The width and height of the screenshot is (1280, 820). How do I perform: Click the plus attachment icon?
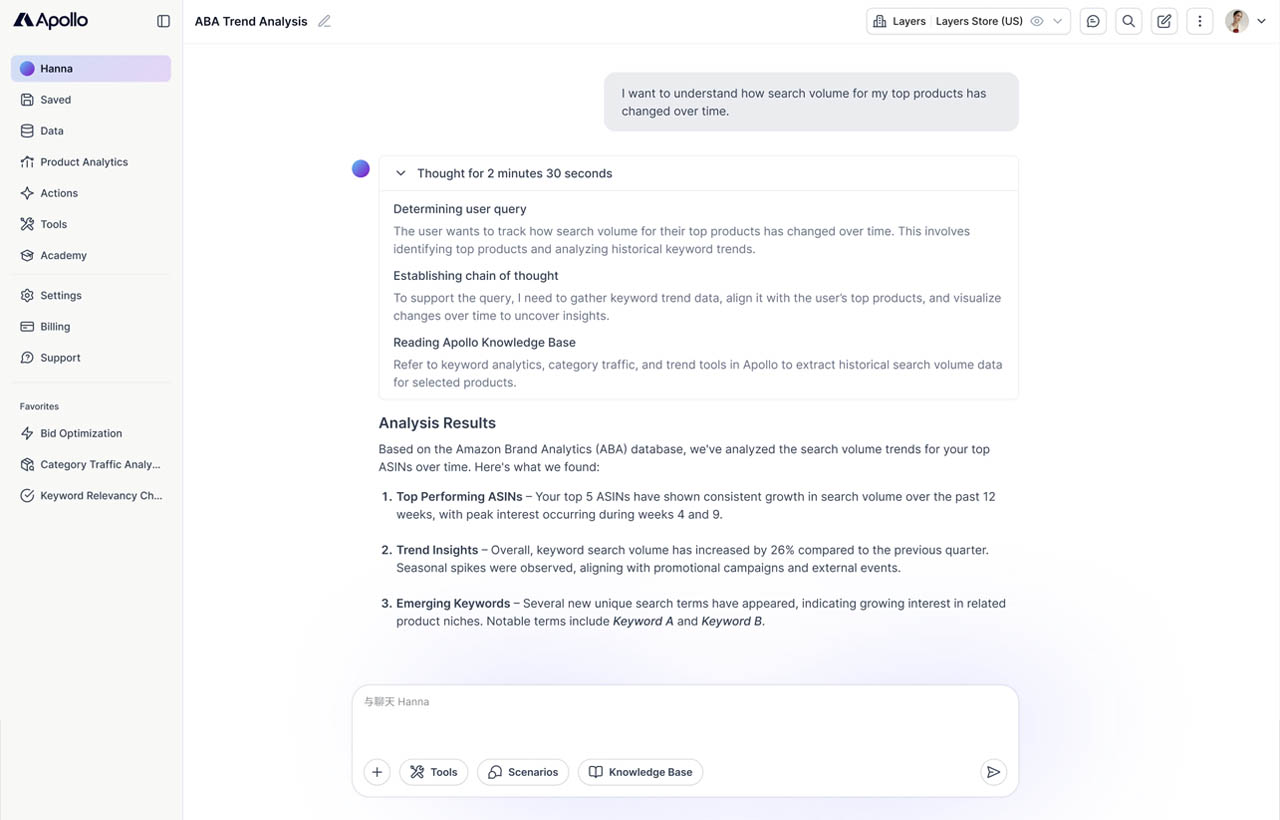(x=377, y=772)
